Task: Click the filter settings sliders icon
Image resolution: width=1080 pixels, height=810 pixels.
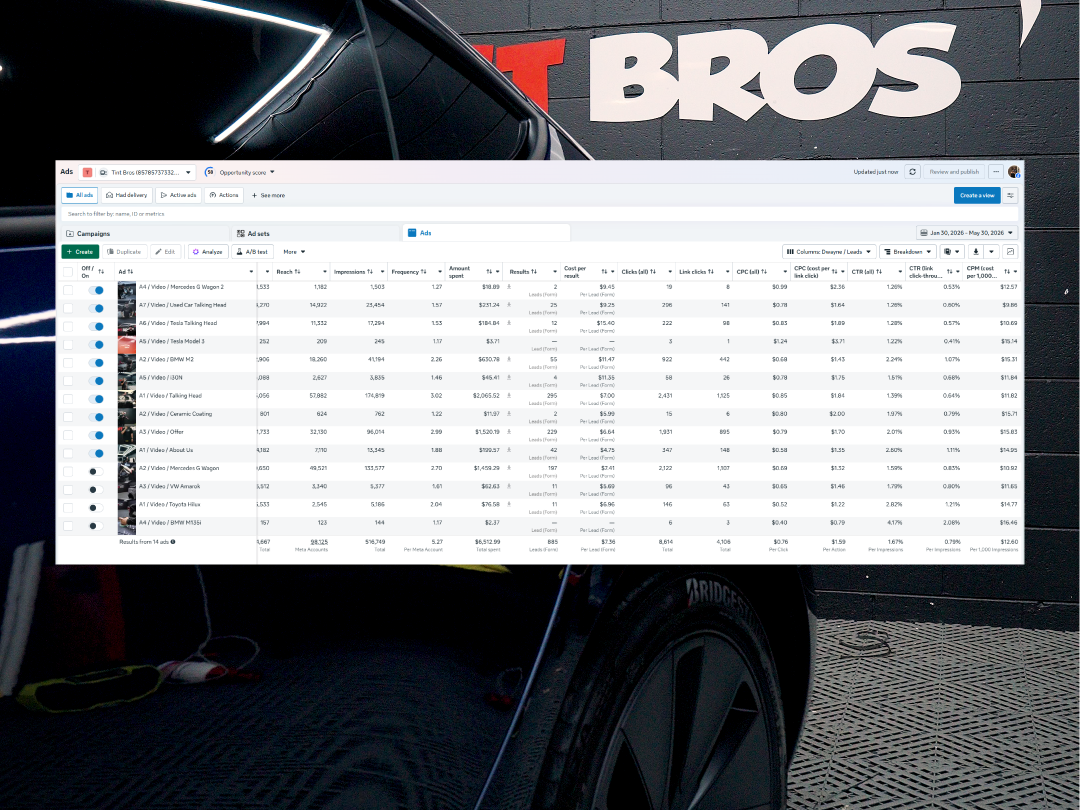Action: 1010,195
